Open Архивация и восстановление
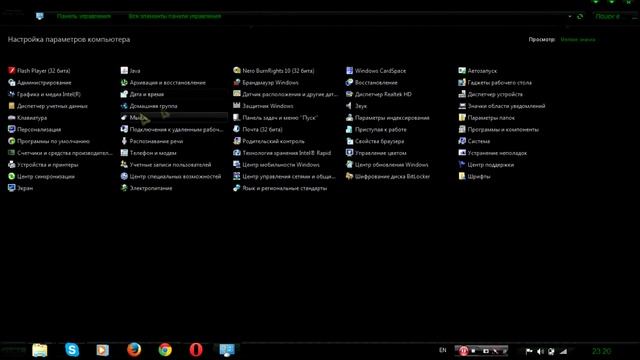This screenshot has height=360, width=640. pyautogui.click(x=168, y=82)
